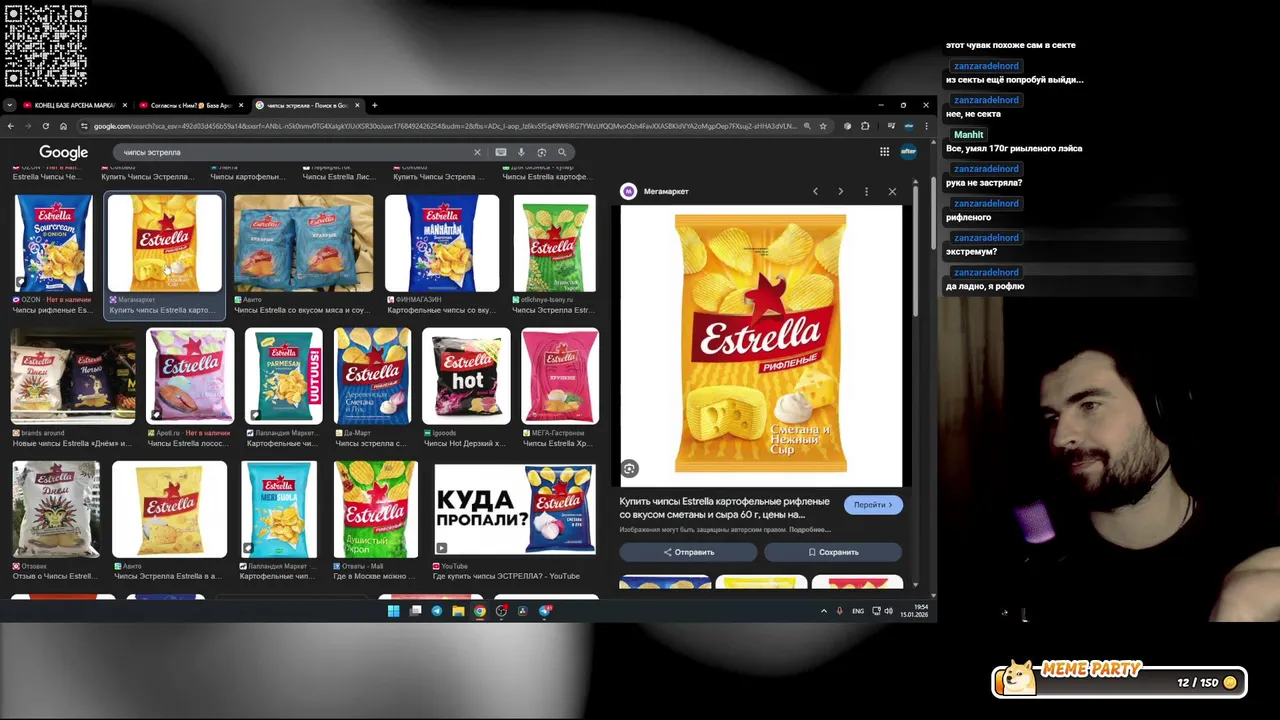1280x720 pixels.
Task: Show previous image in preview panel
Action: coord(815,191)
